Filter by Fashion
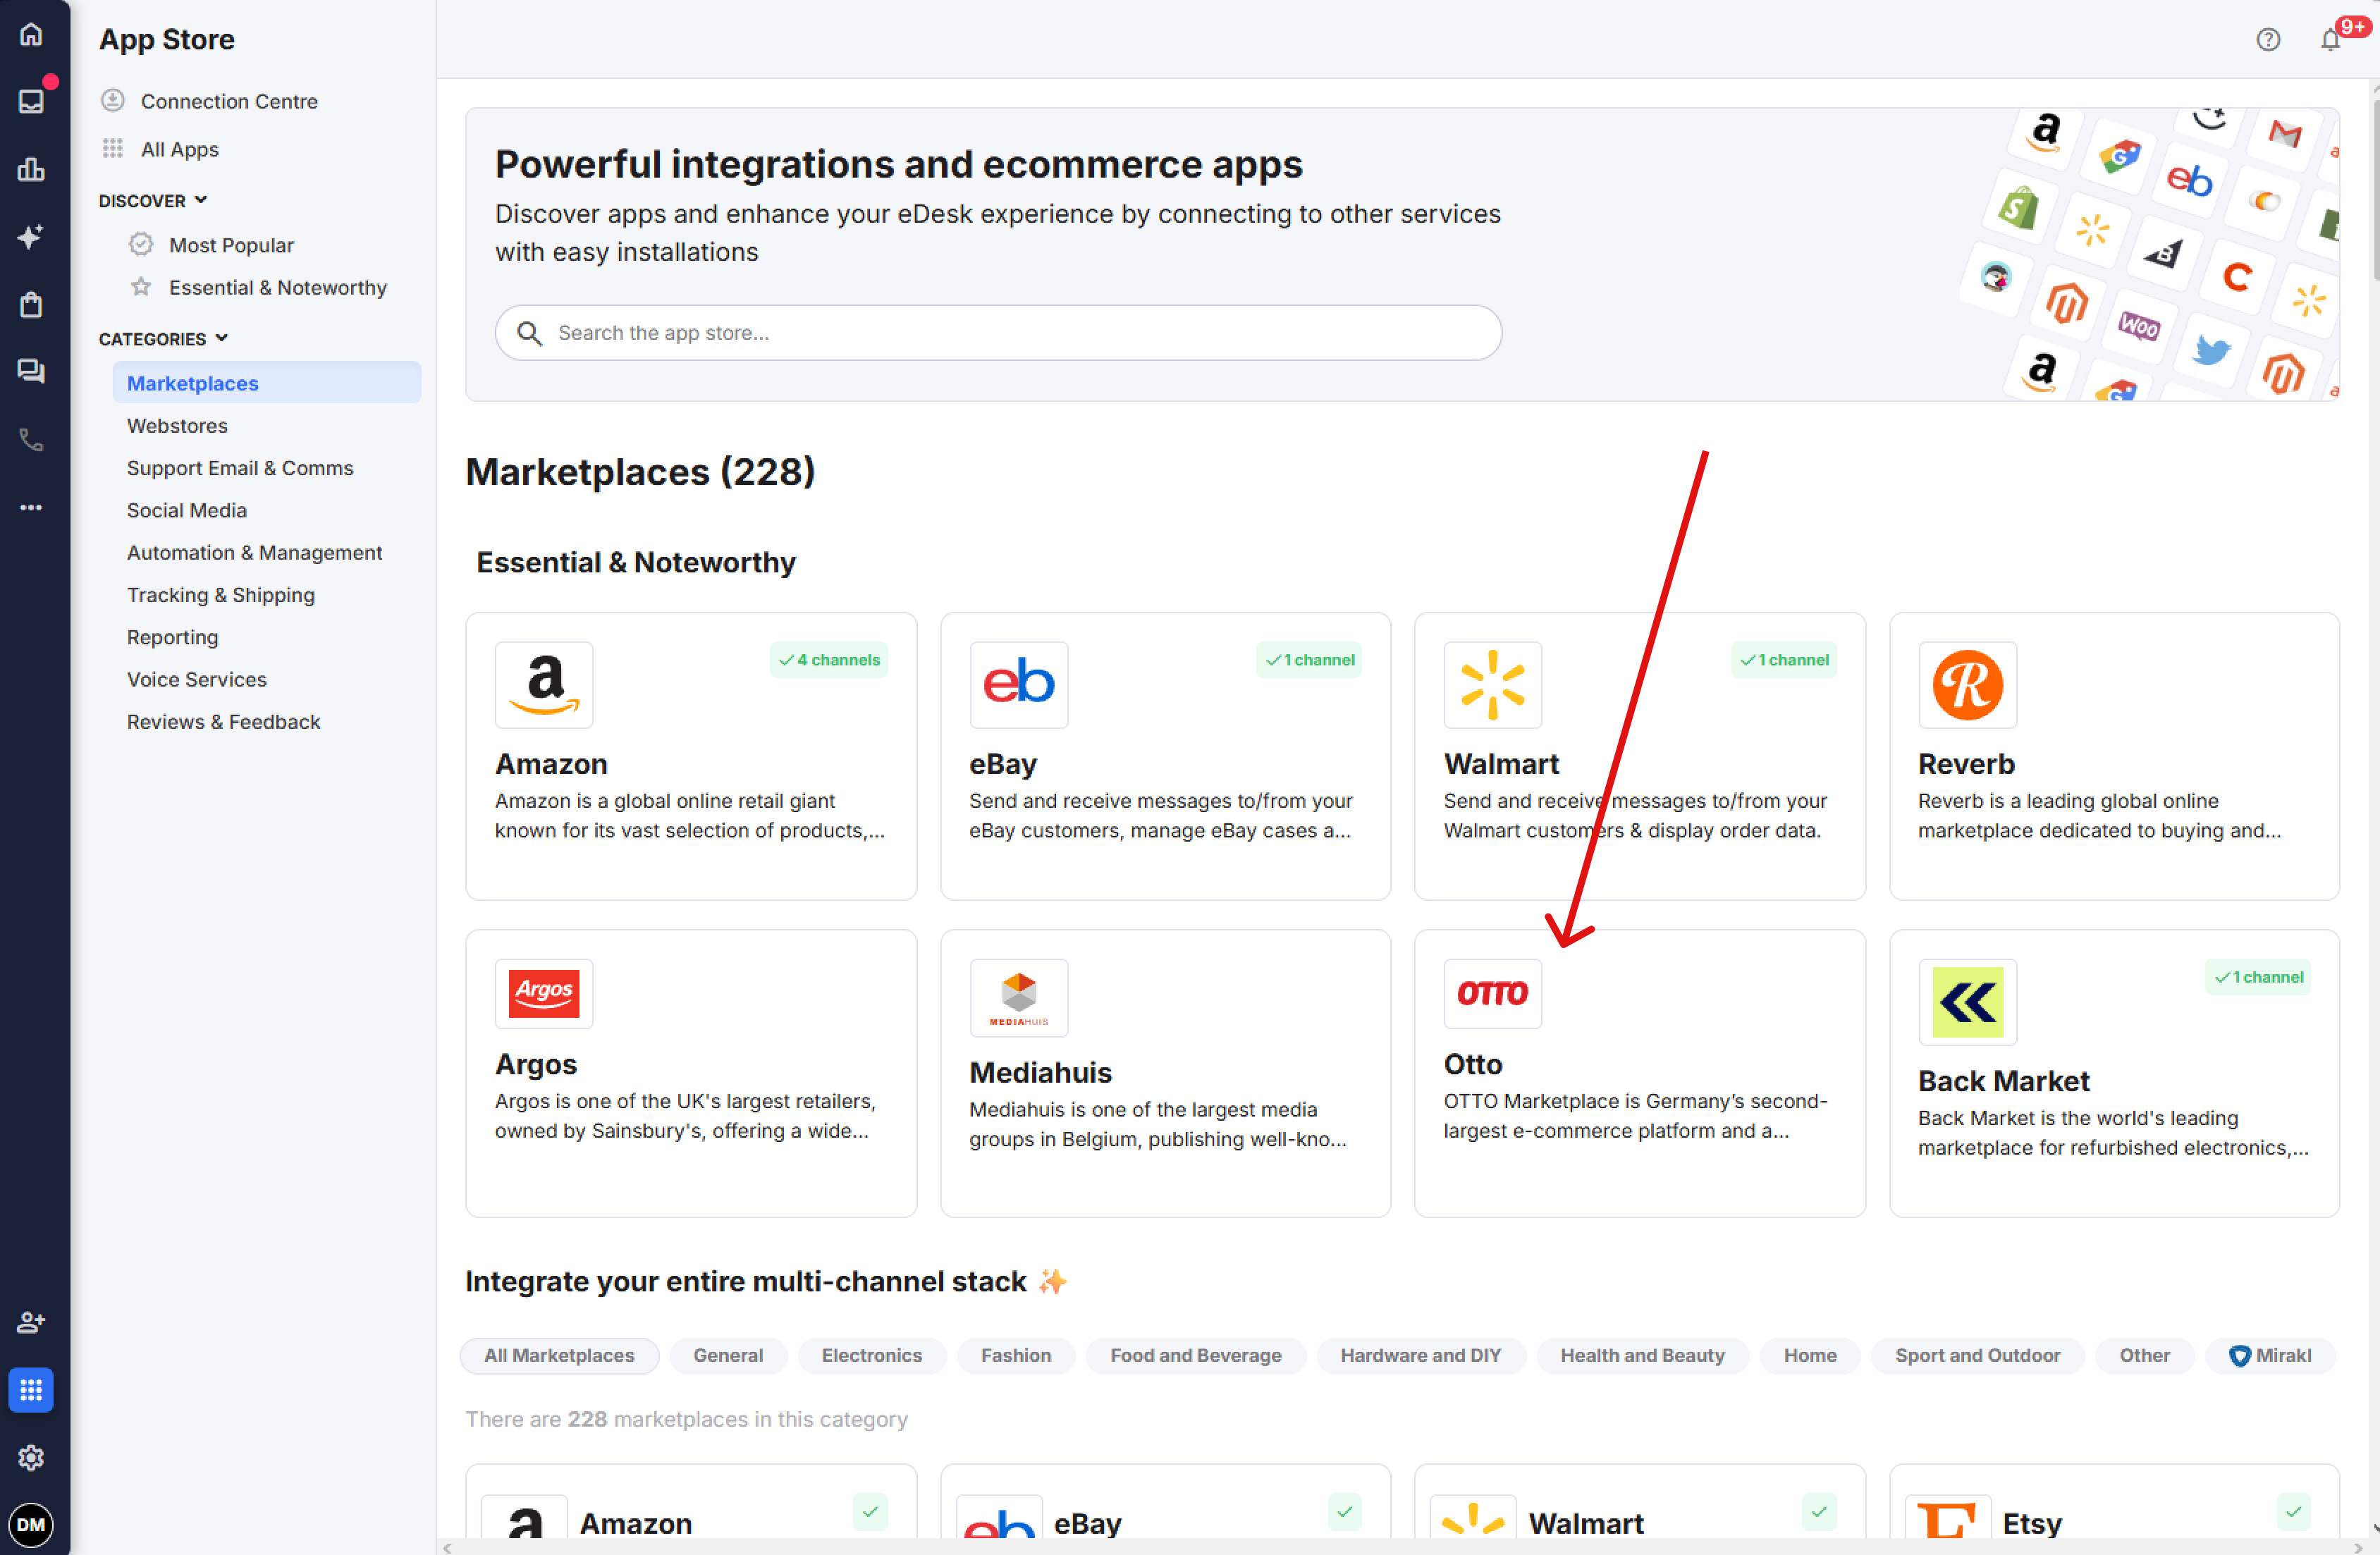2380x1555 pixels. pyautogui.click(x=1016, y=1355)
